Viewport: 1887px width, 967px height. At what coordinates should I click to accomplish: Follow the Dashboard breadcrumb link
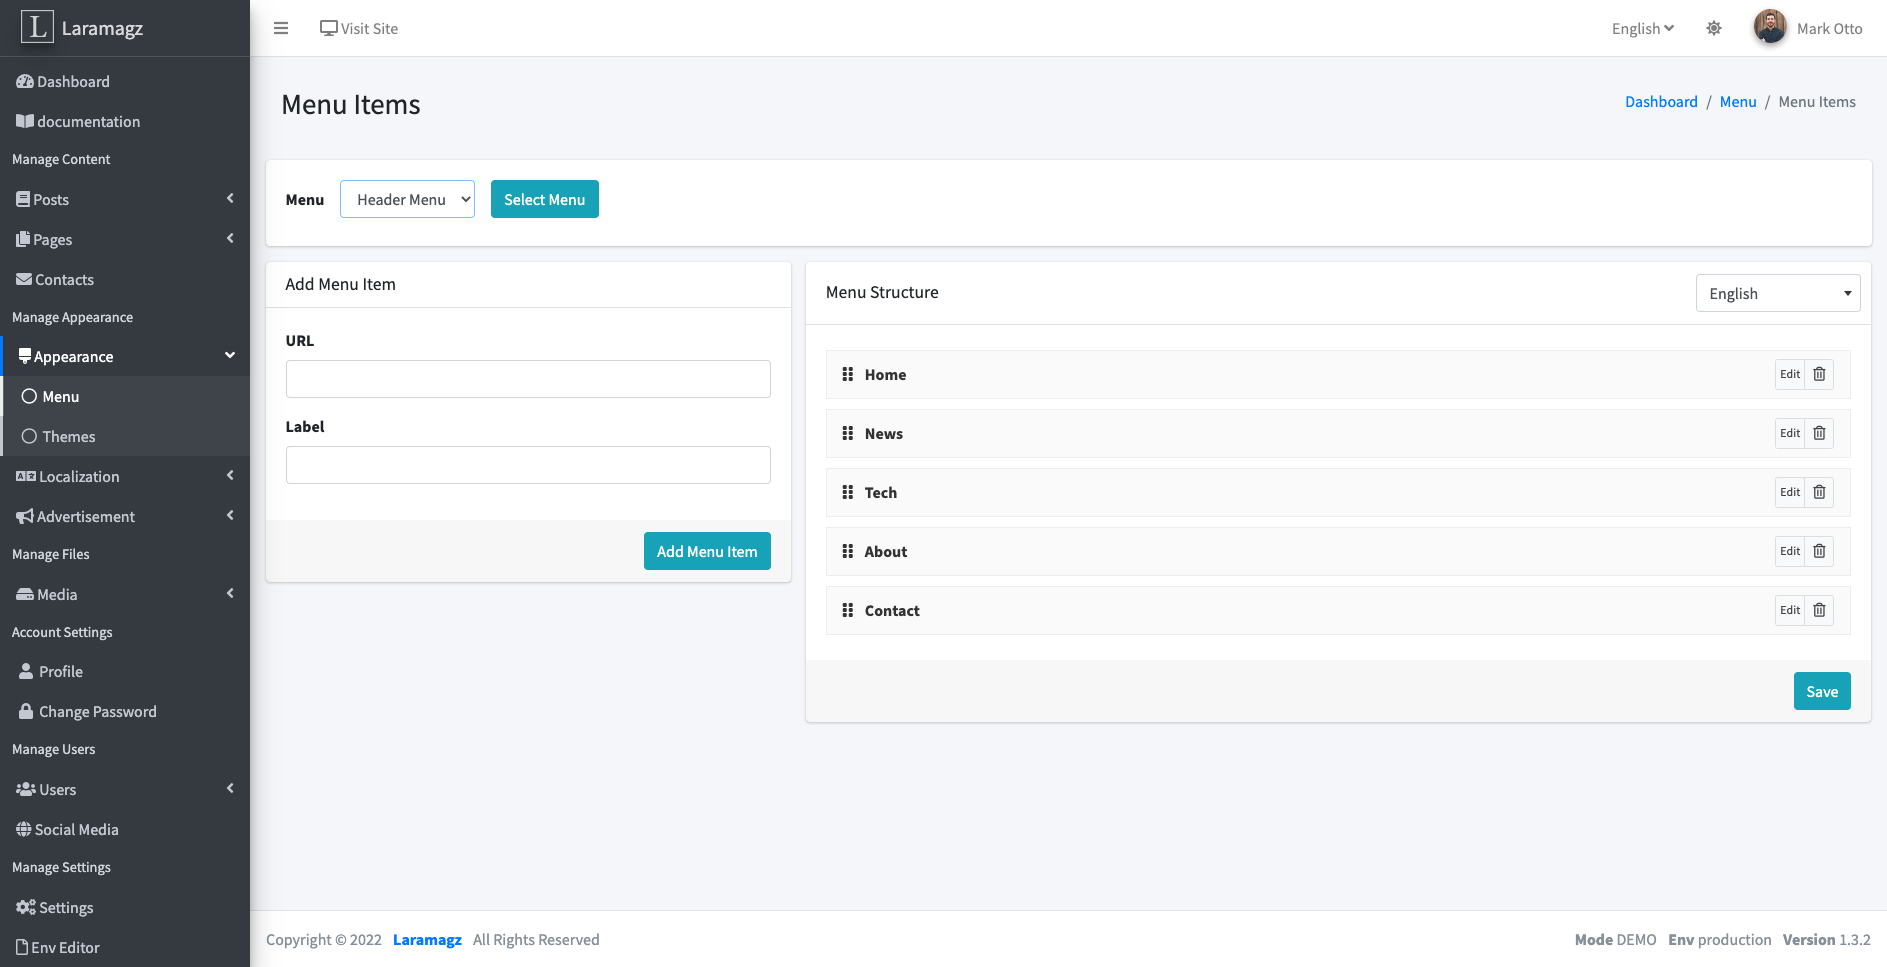click(1661, 101)
